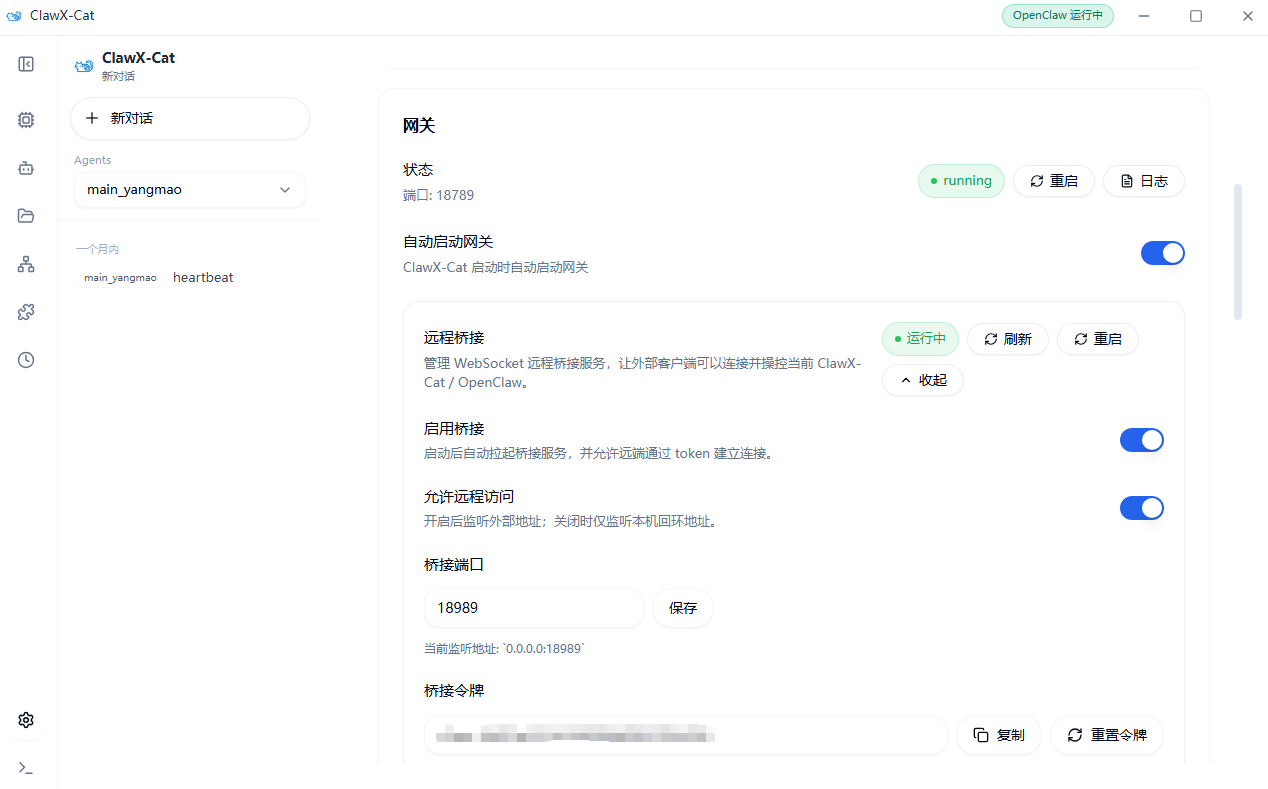The height and width of the screenshot is (789, 1268).
Task: Select the main_yangmao conversation
Action: [120, 277]
